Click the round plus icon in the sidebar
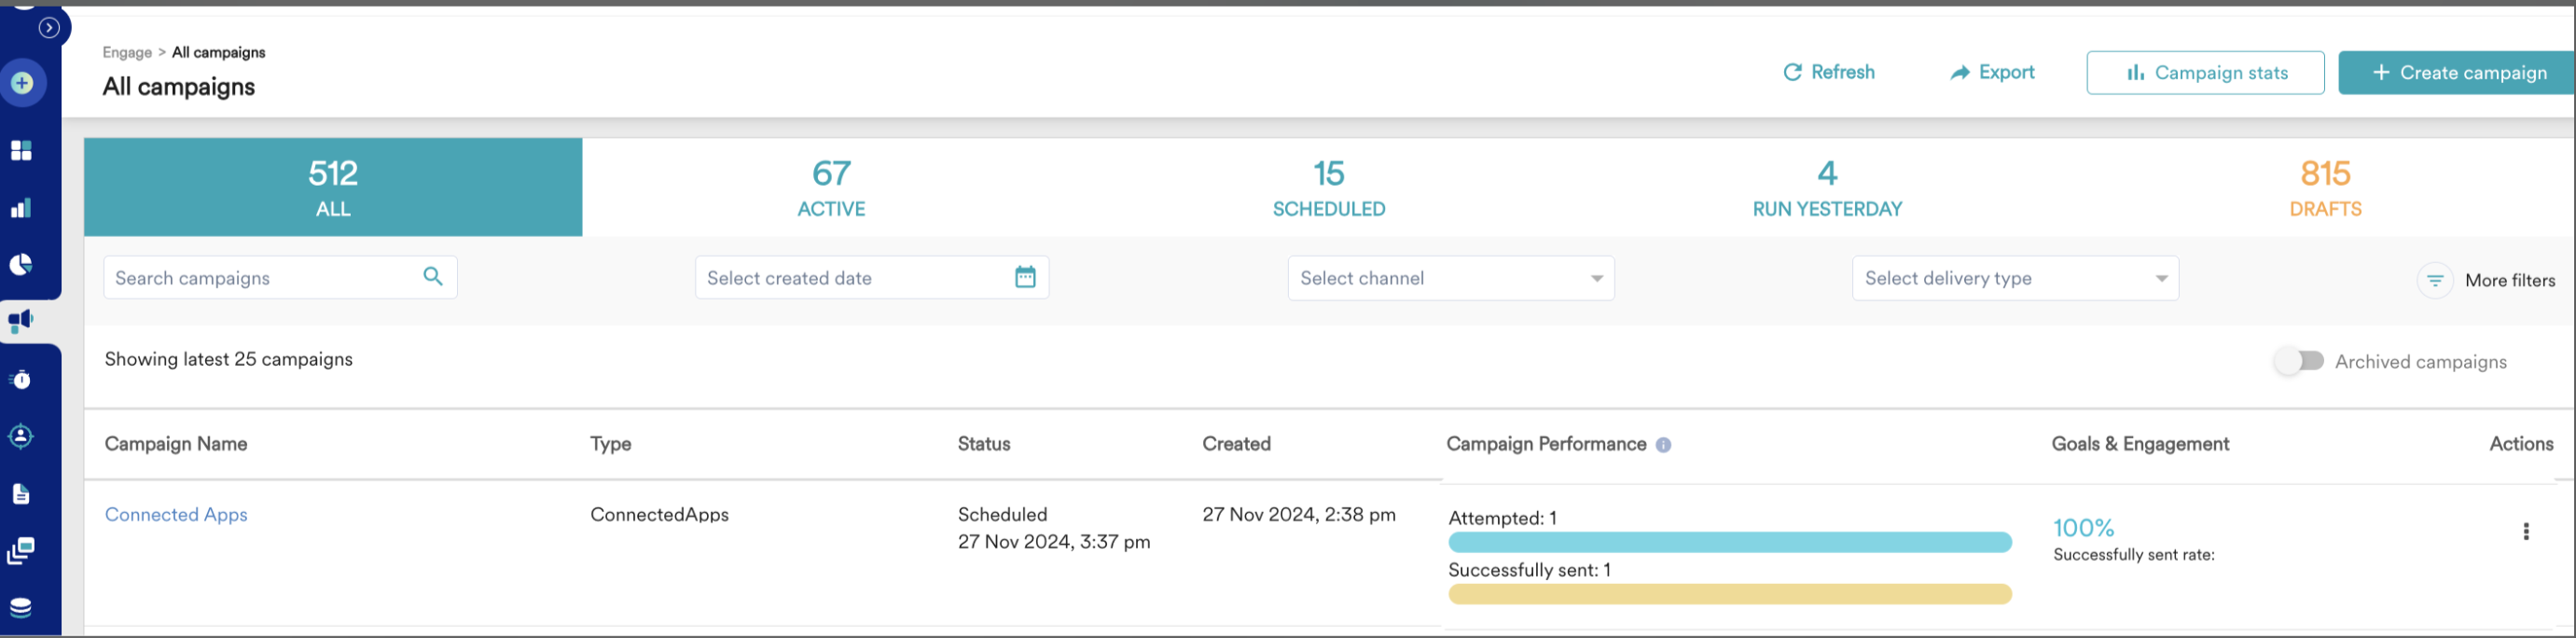Image resolution: width=2576 pixels, height=638 pixels. pos(22,83)
